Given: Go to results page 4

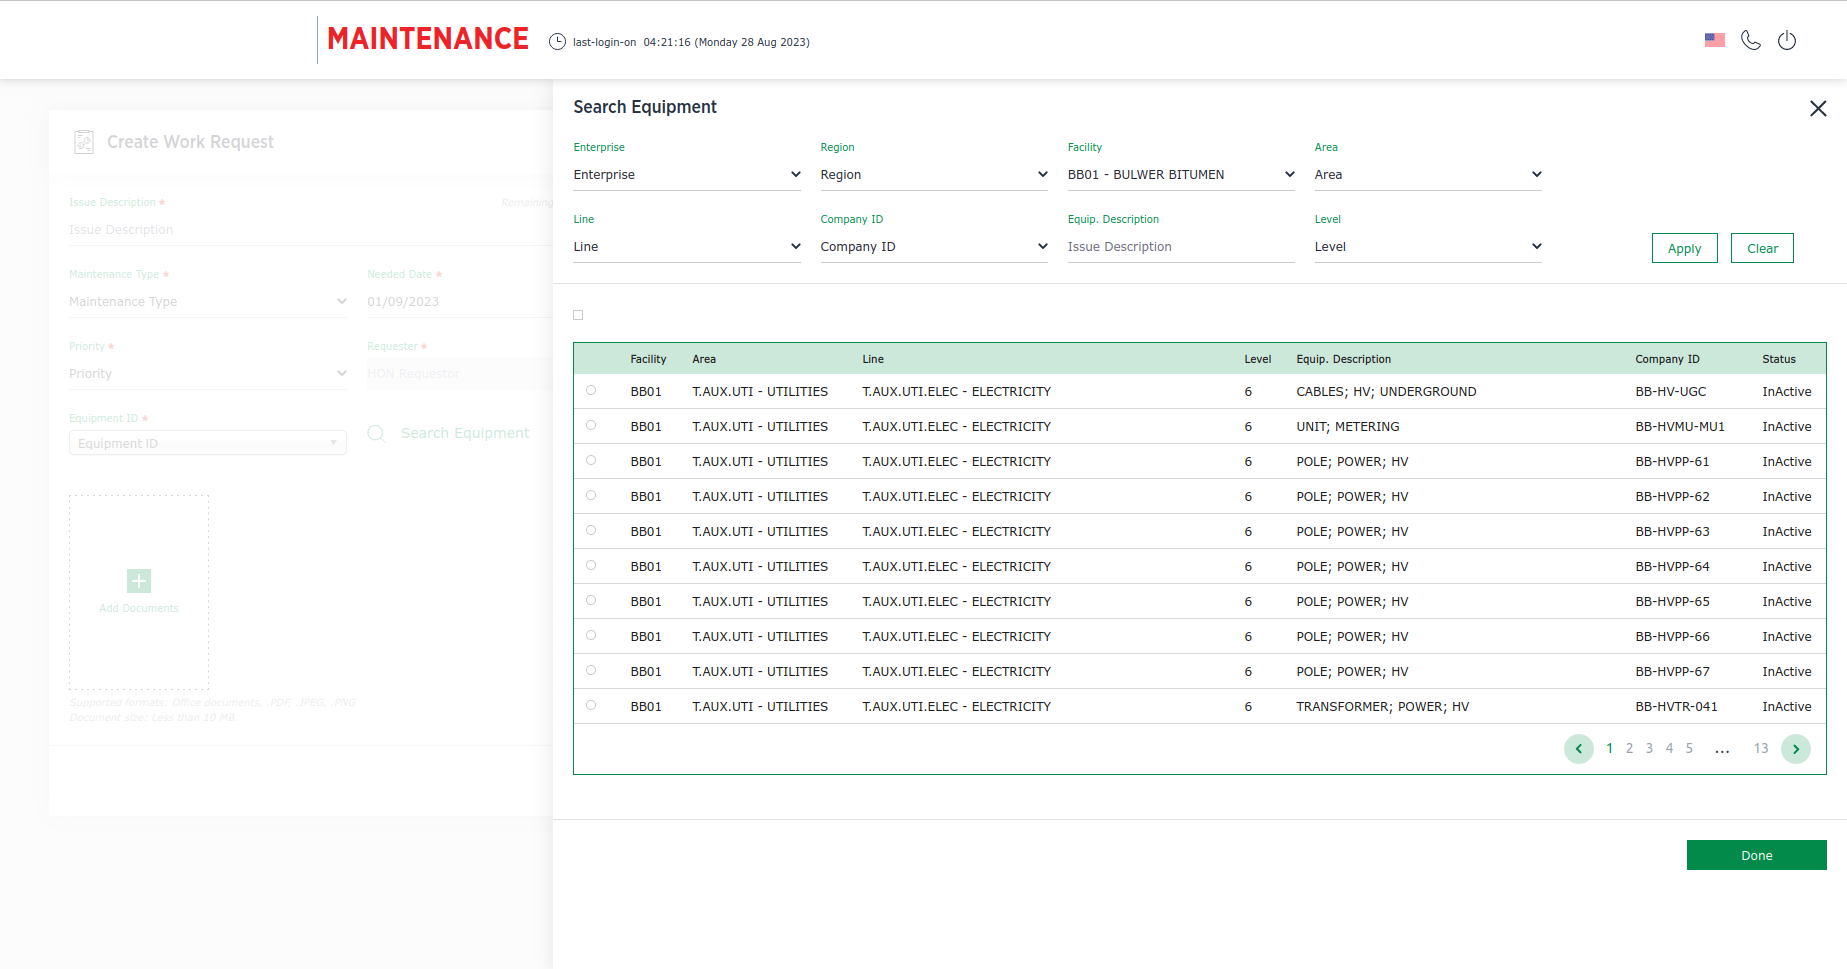Looking at the screenshot, I should pyautogui.click(x=1669, y=749).
